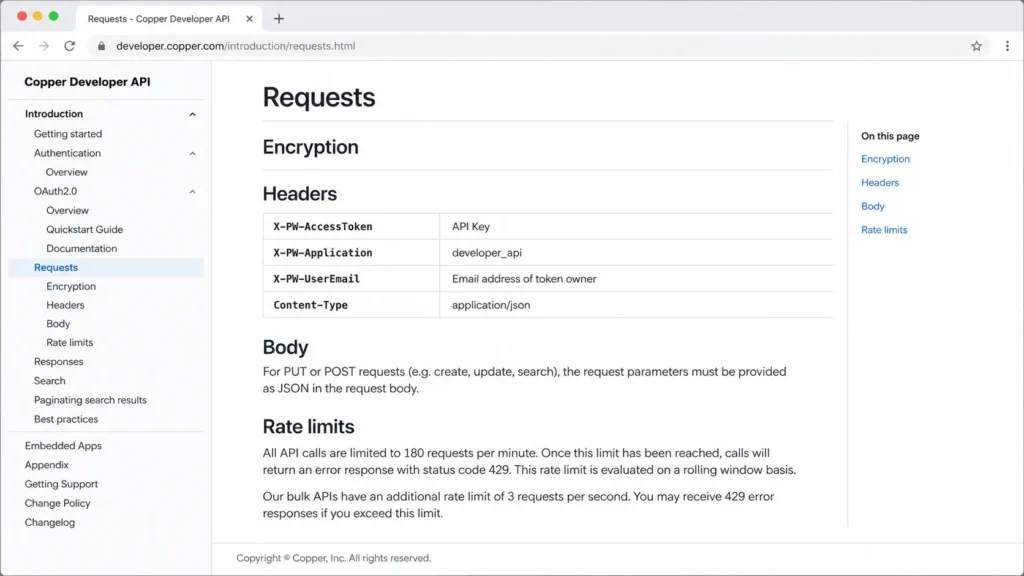The image size is (1024, 576).
Task: Click the padlock site security icon
Action: pos(101,46)
